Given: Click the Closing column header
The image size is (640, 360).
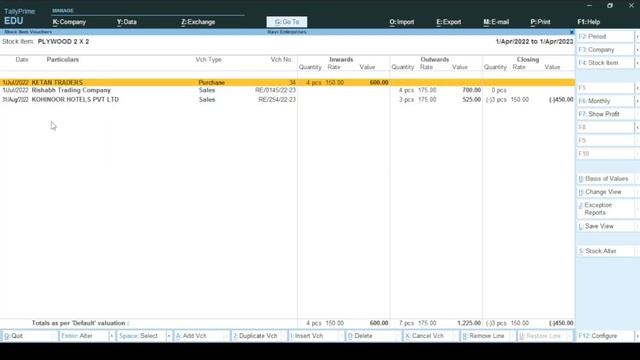Looking at the screenshot, I should click(528, 60).
